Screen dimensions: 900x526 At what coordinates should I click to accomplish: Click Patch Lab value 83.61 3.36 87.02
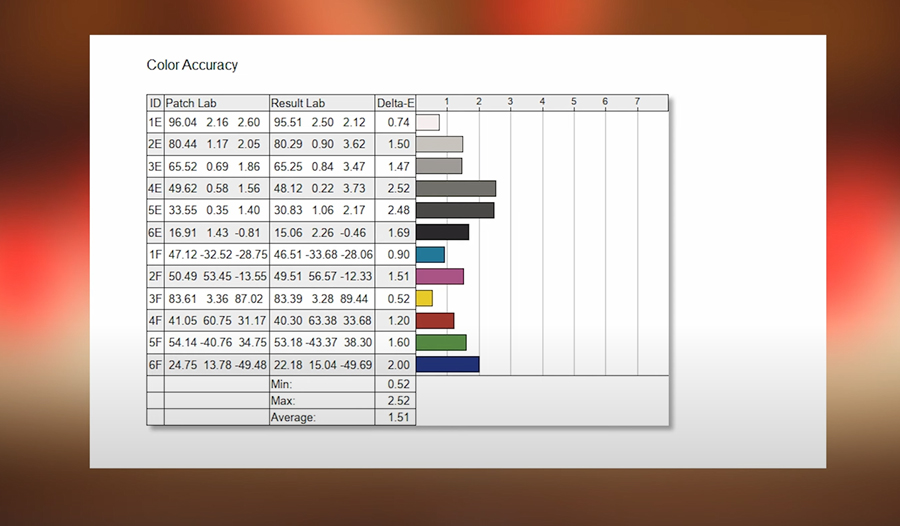[216, 299]
